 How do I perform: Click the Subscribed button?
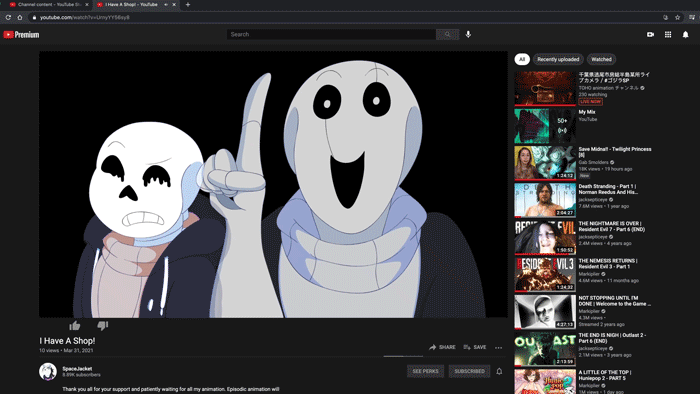click(x=469, y=371)
